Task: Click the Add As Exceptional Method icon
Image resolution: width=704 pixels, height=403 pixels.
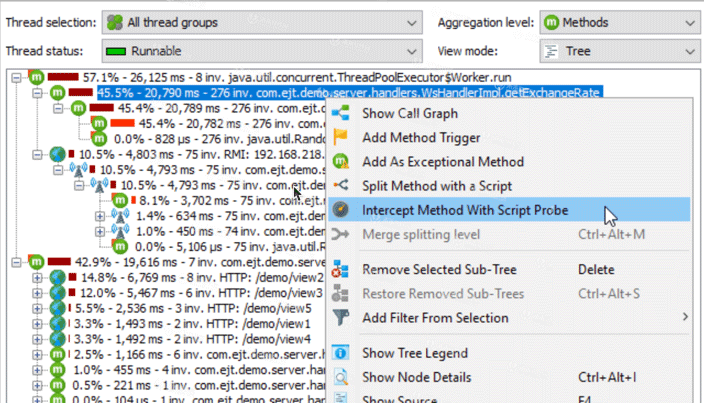Action: [x=342, y=162]
